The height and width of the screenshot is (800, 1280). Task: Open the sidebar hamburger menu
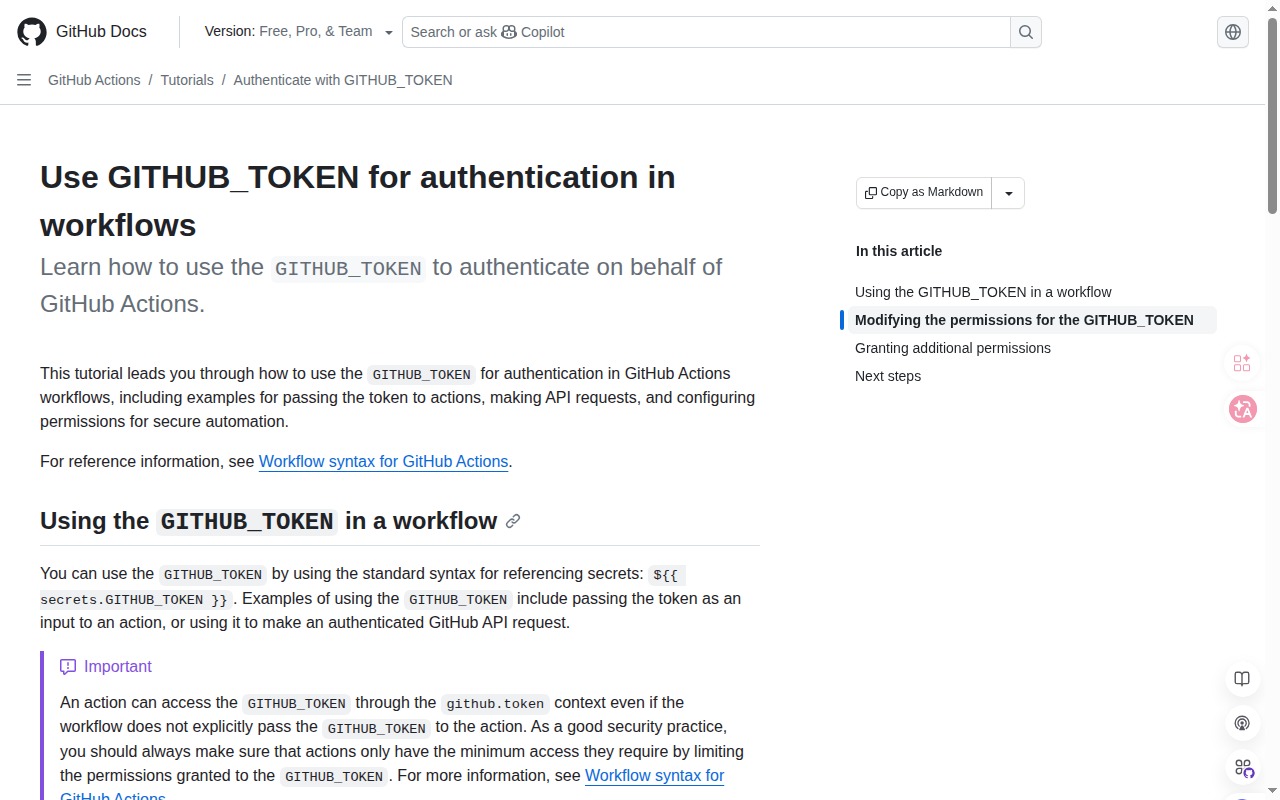pos(24,80)
